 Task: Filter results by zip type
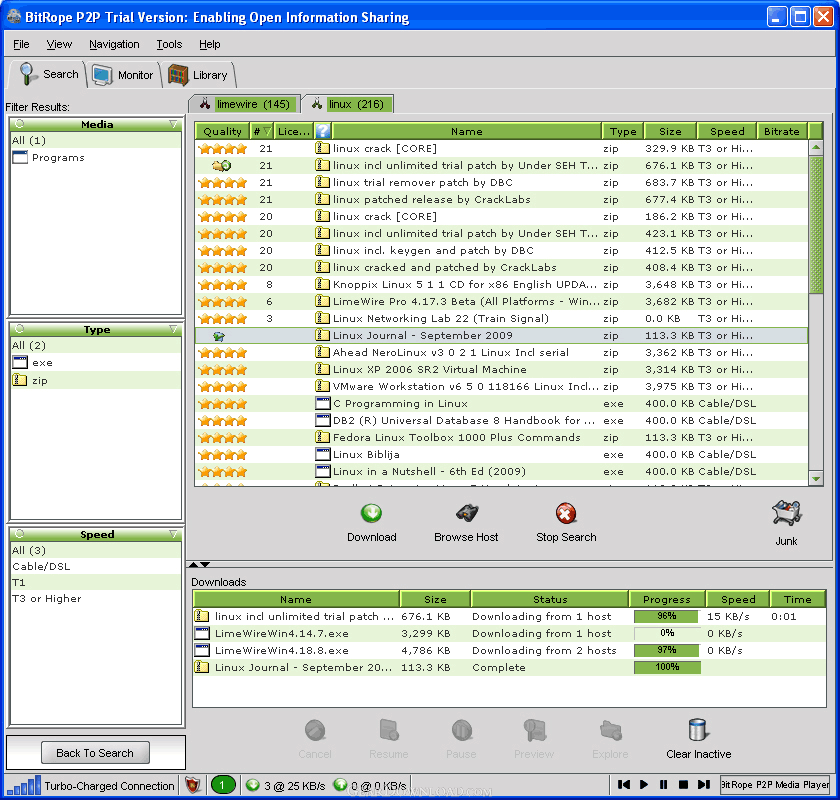(96, 380)
